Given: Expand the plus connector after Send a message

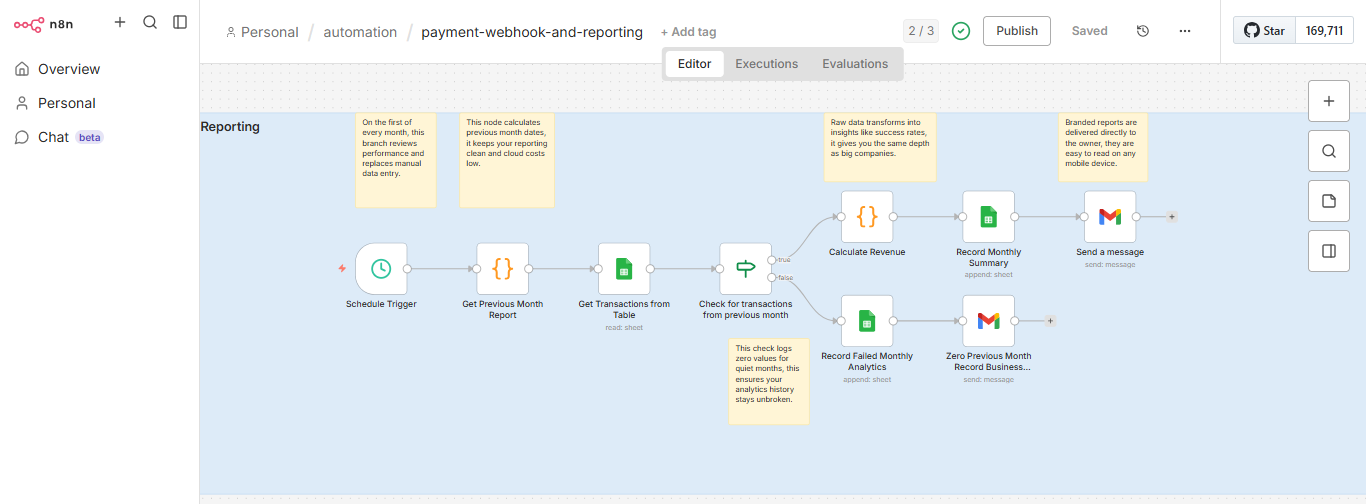Looking at the screenshot, I should [x=1171, y=216].
